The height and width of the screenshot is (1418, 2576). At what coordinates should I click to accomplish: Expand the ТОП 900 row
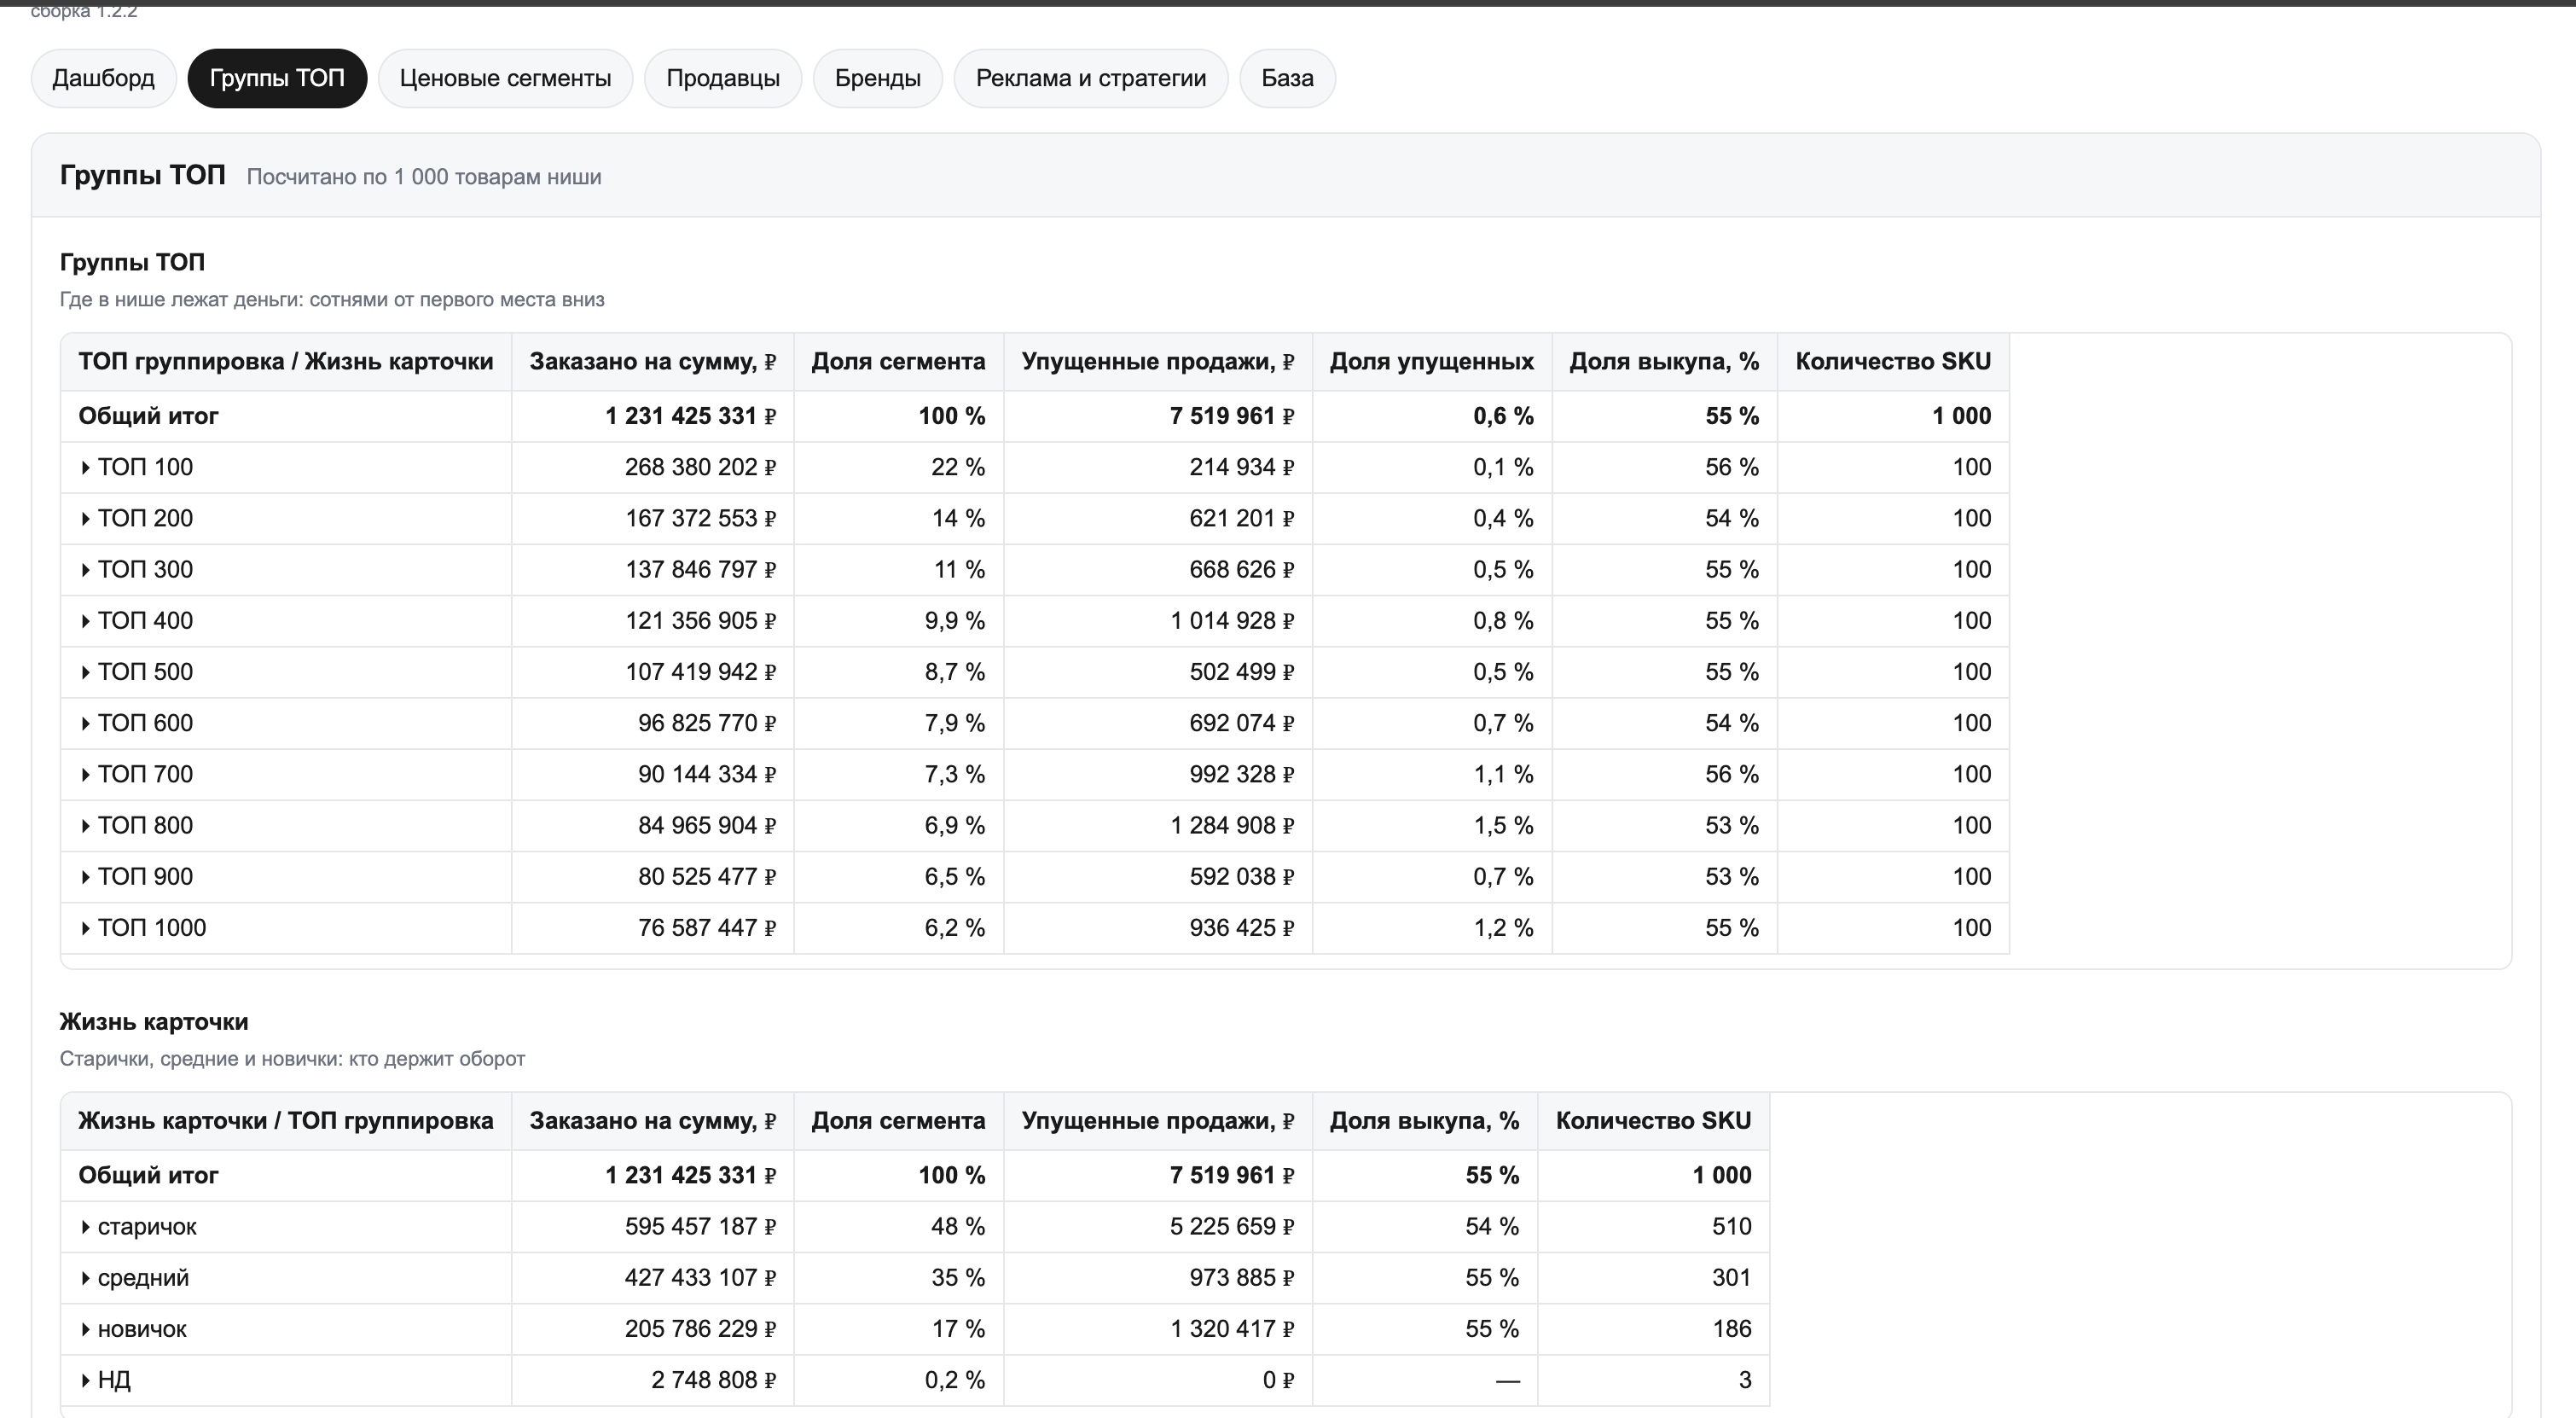tap(85, 877)
